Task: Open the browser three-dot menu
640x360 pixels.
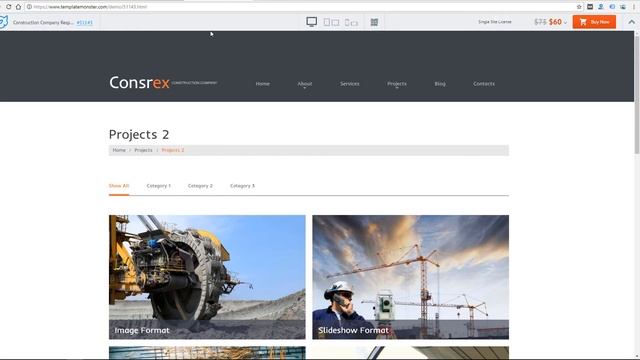Action: coord(634,7)
